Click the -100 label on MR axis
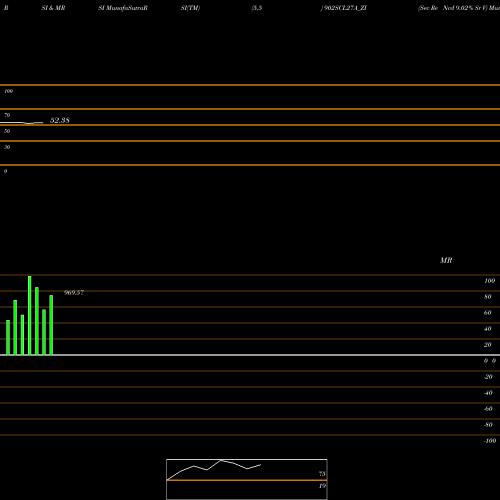The width and height of the screenshot is (500, 500). (490, 441)
